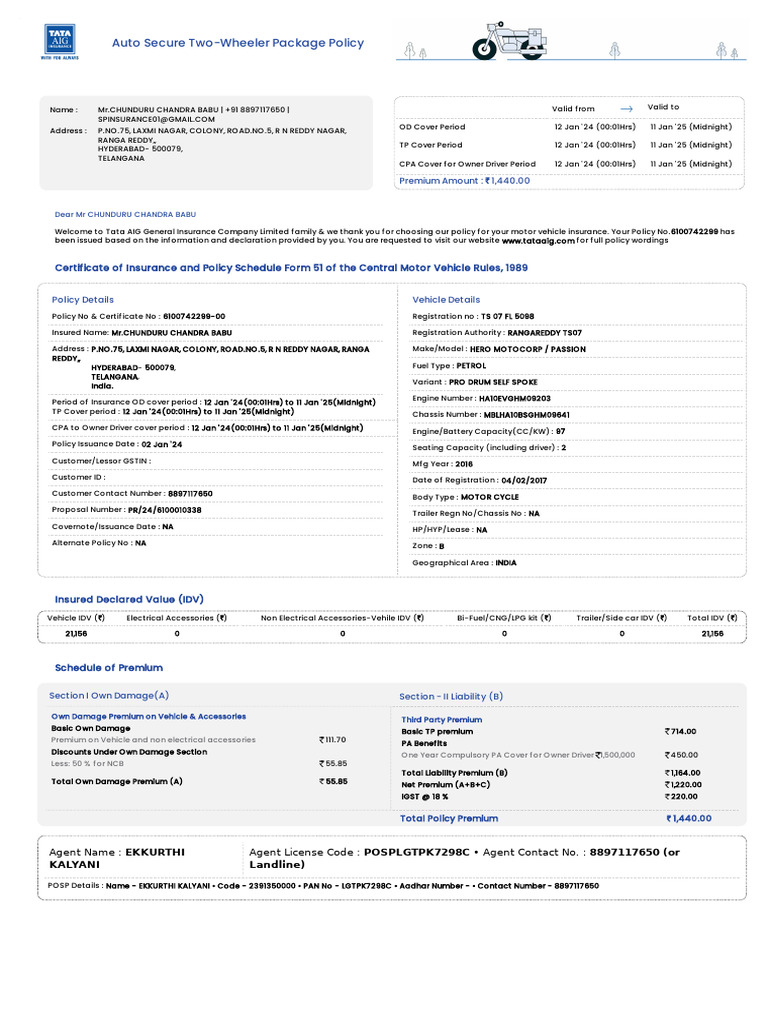Click the OD Cover Period row label
Screen dimensions: 768x1024
pyautogui.click(x=432, y=127)
